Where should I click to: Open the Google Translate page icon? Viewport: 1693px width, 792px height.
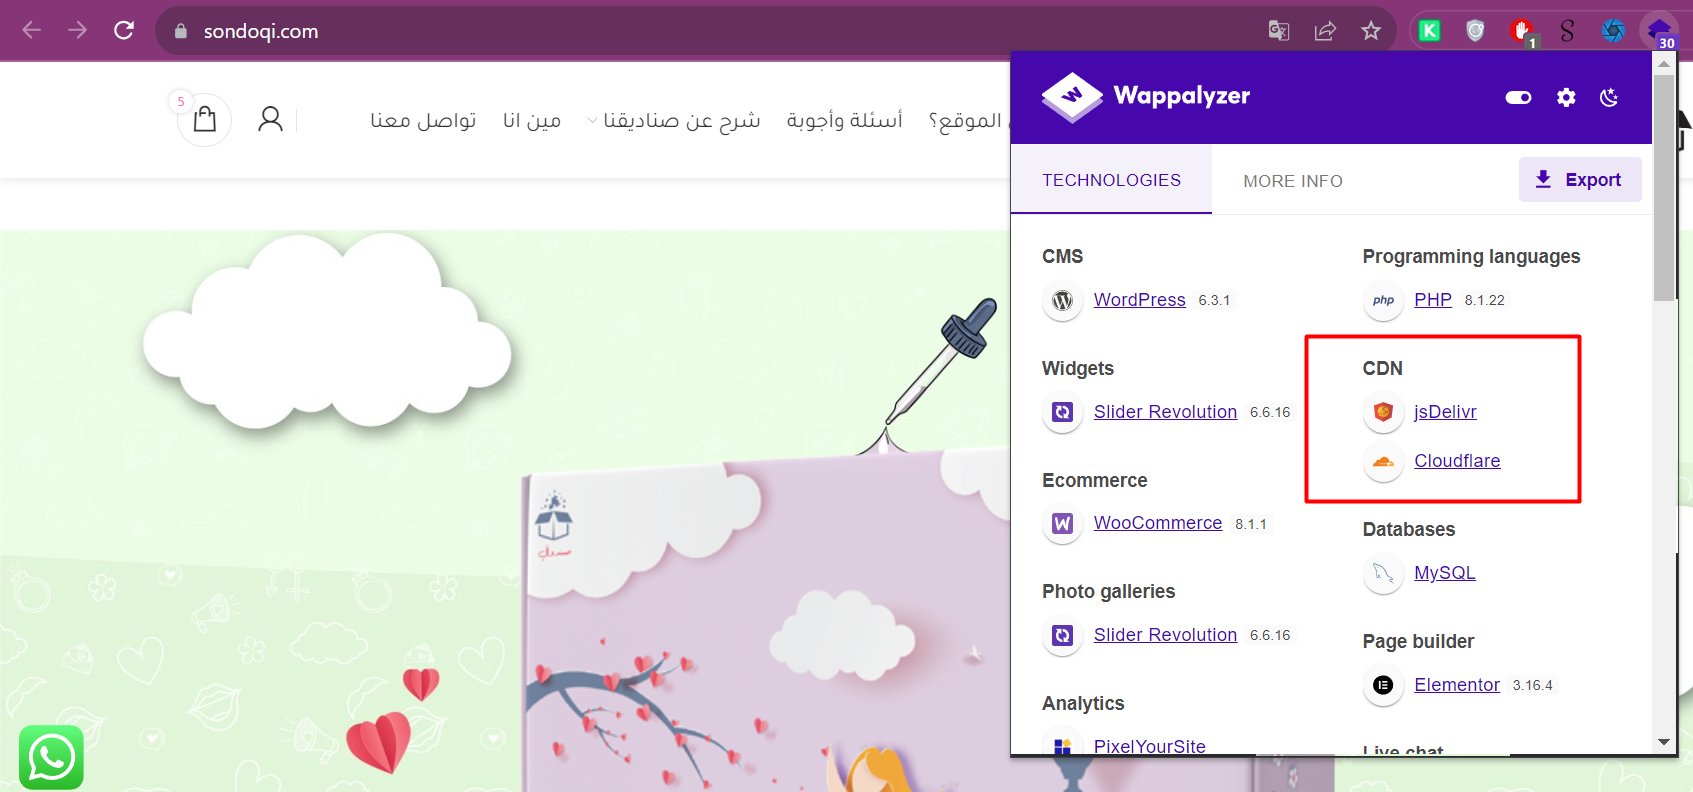pyautogui.click(x=1278, y=31)
